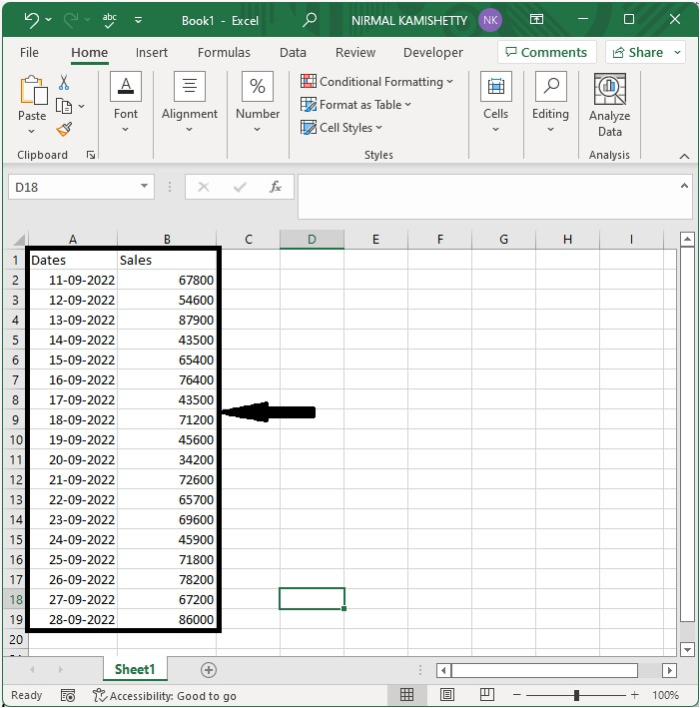Image resolution: width=700 pixels, height=708 pixels.
Task: Expand the formula bar chevron
Action: pyautogui.click(x=684, y=186)
